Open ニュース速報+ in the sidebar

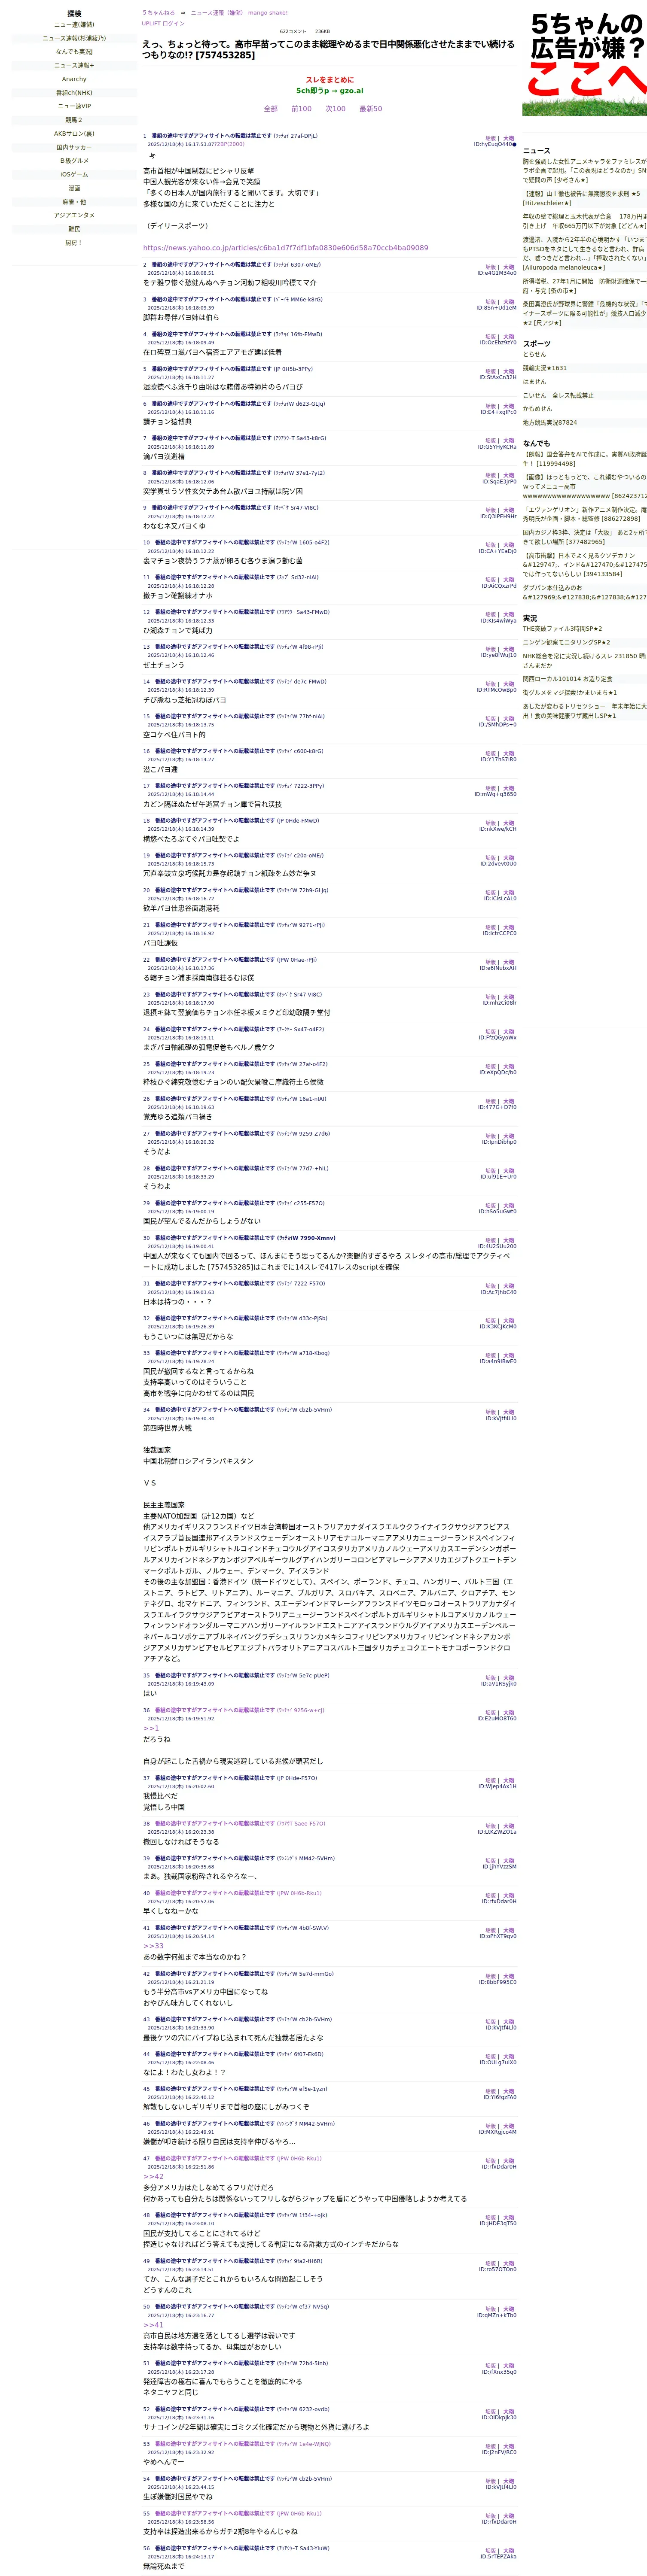[x=74, y=65]
